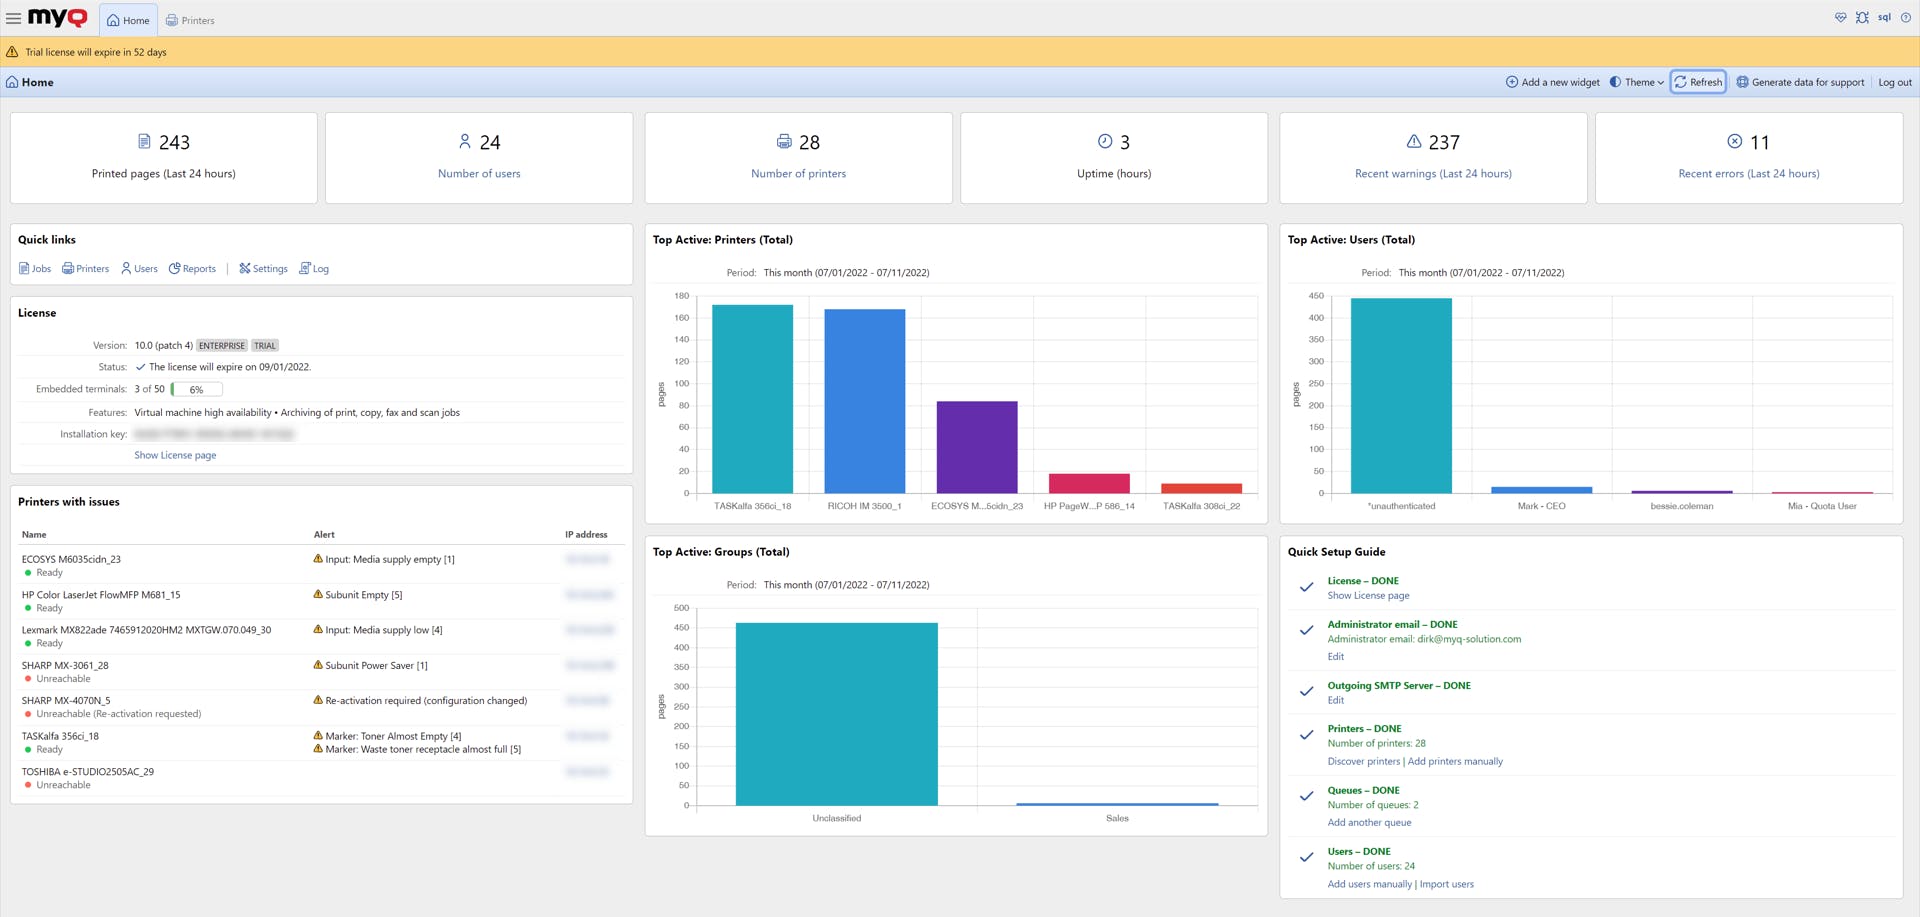Open the Theme dropdown
This screenshot has width=1920, height=917.
(1636, 82)
